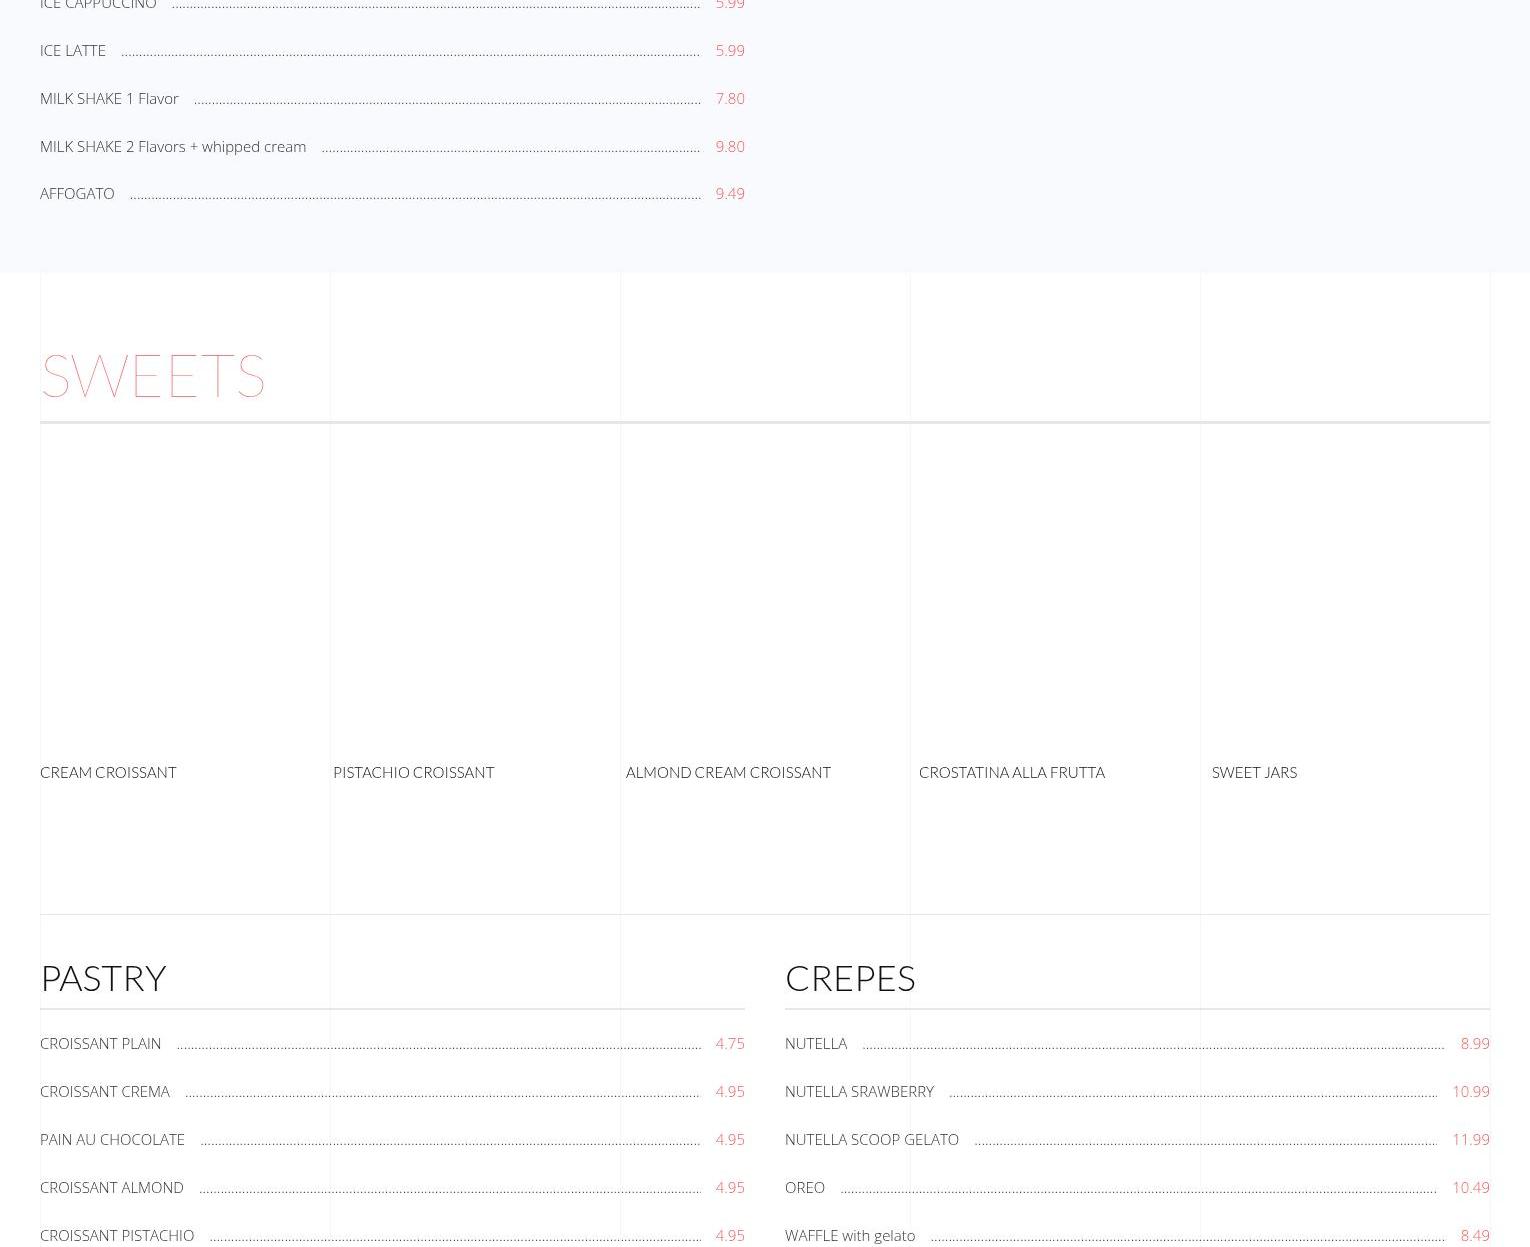
Task: Open the PISTACHIO CROISSANT item
Action: click(x=413, y=772)
